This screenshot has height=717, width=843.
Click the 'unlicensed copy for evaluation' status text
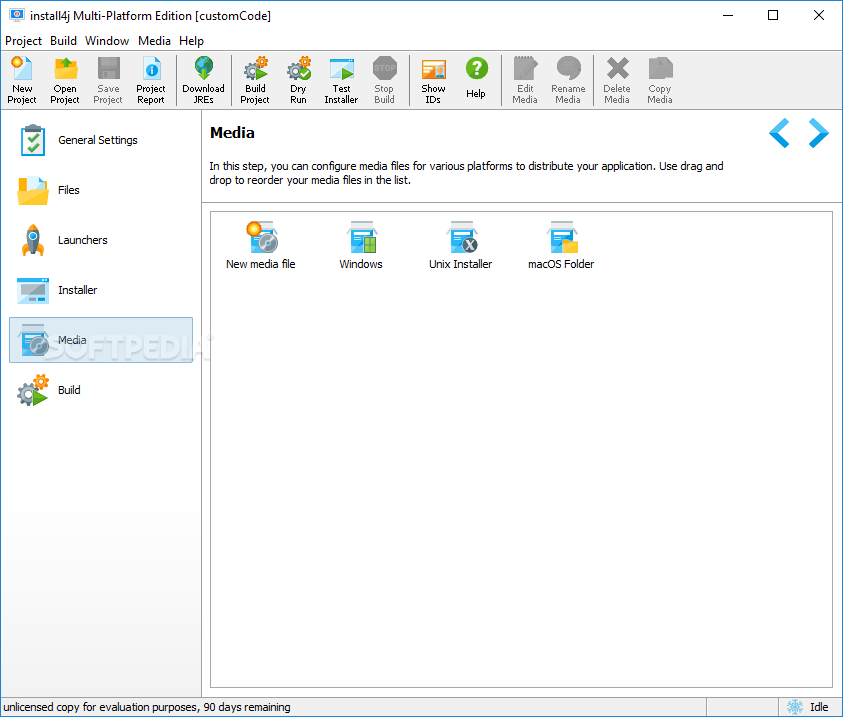coord(147,707)
